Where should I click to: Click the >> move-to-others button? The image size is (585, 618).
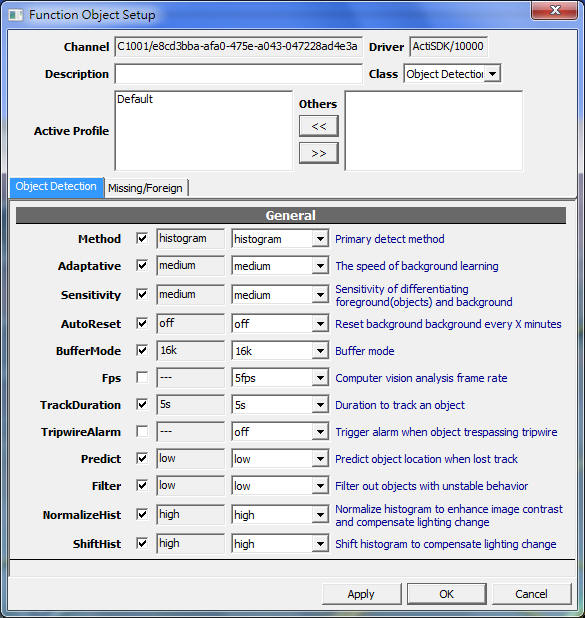tap(319, 153)
